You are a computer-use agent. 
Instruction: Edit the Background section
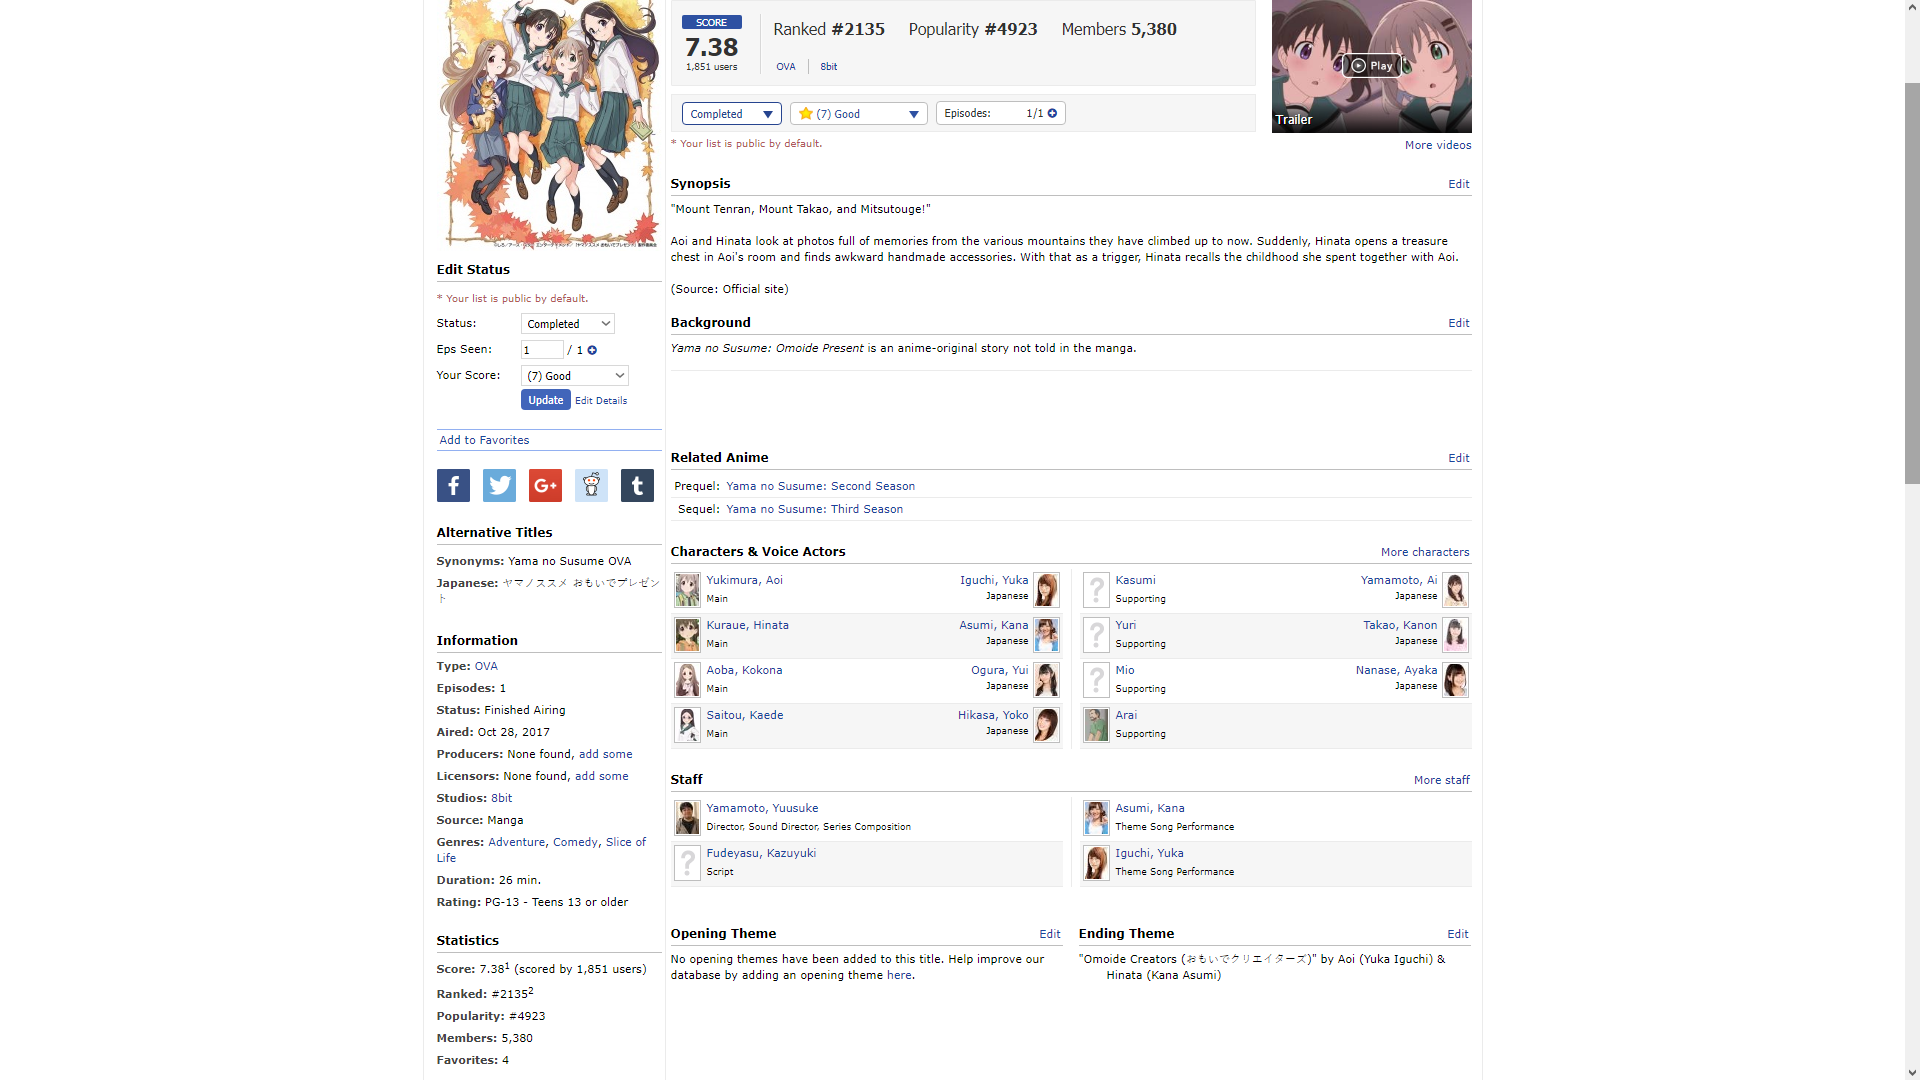pos(1459,323)
